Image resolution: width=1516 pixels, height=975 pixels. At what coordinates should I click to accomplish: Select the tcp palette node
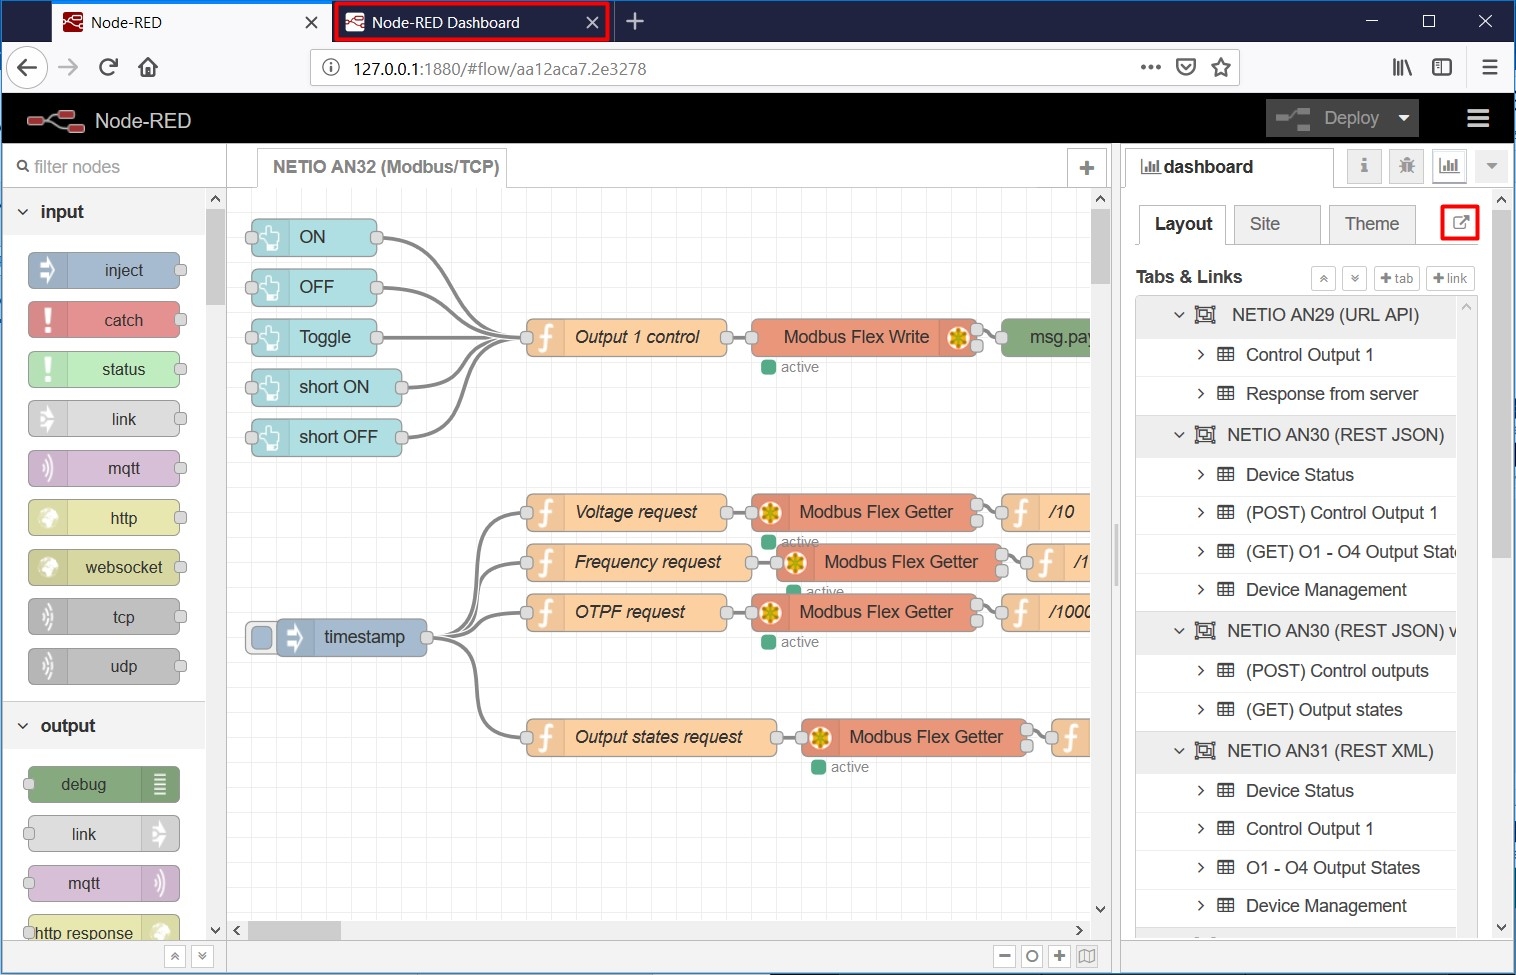tap(105, 617)
